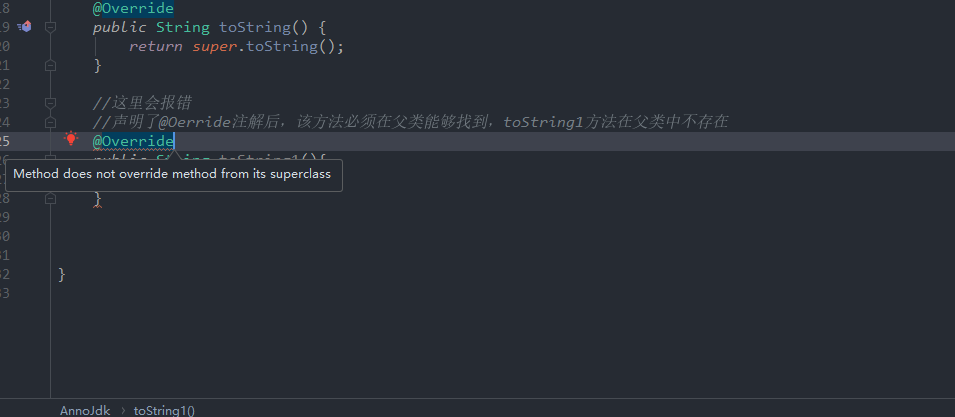This screenshot has width=955, height=417.
Task: Click the @Override annotation above toString()
Action: coord(133,8)
